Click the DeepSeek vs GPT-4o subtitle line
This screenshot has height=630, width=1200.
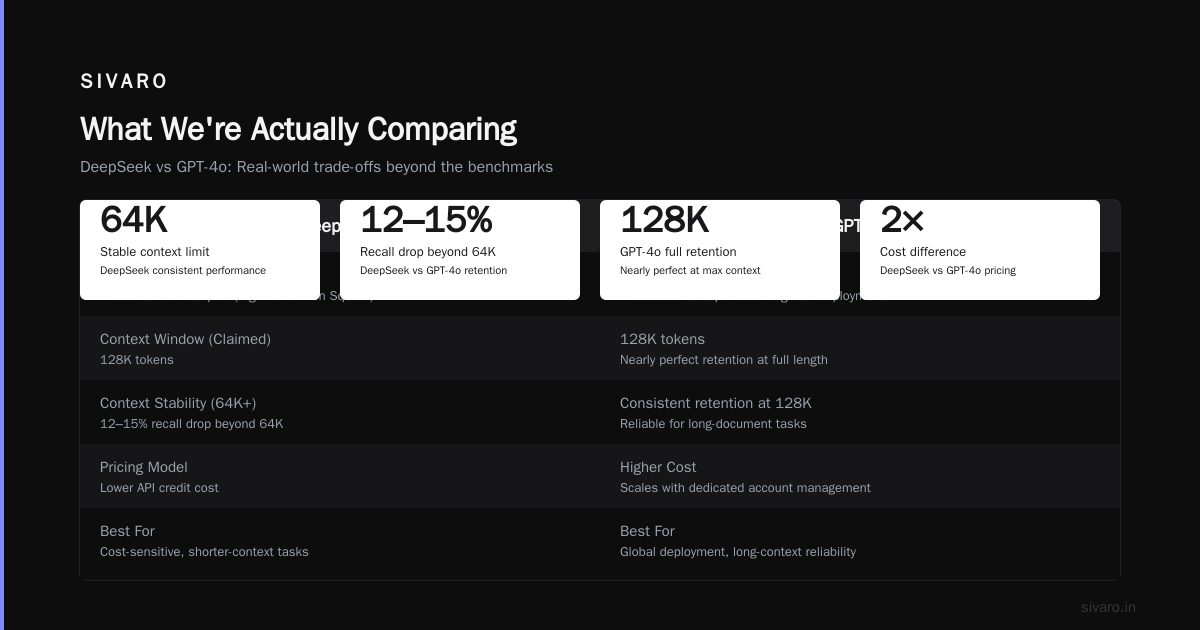coord(316,167)
